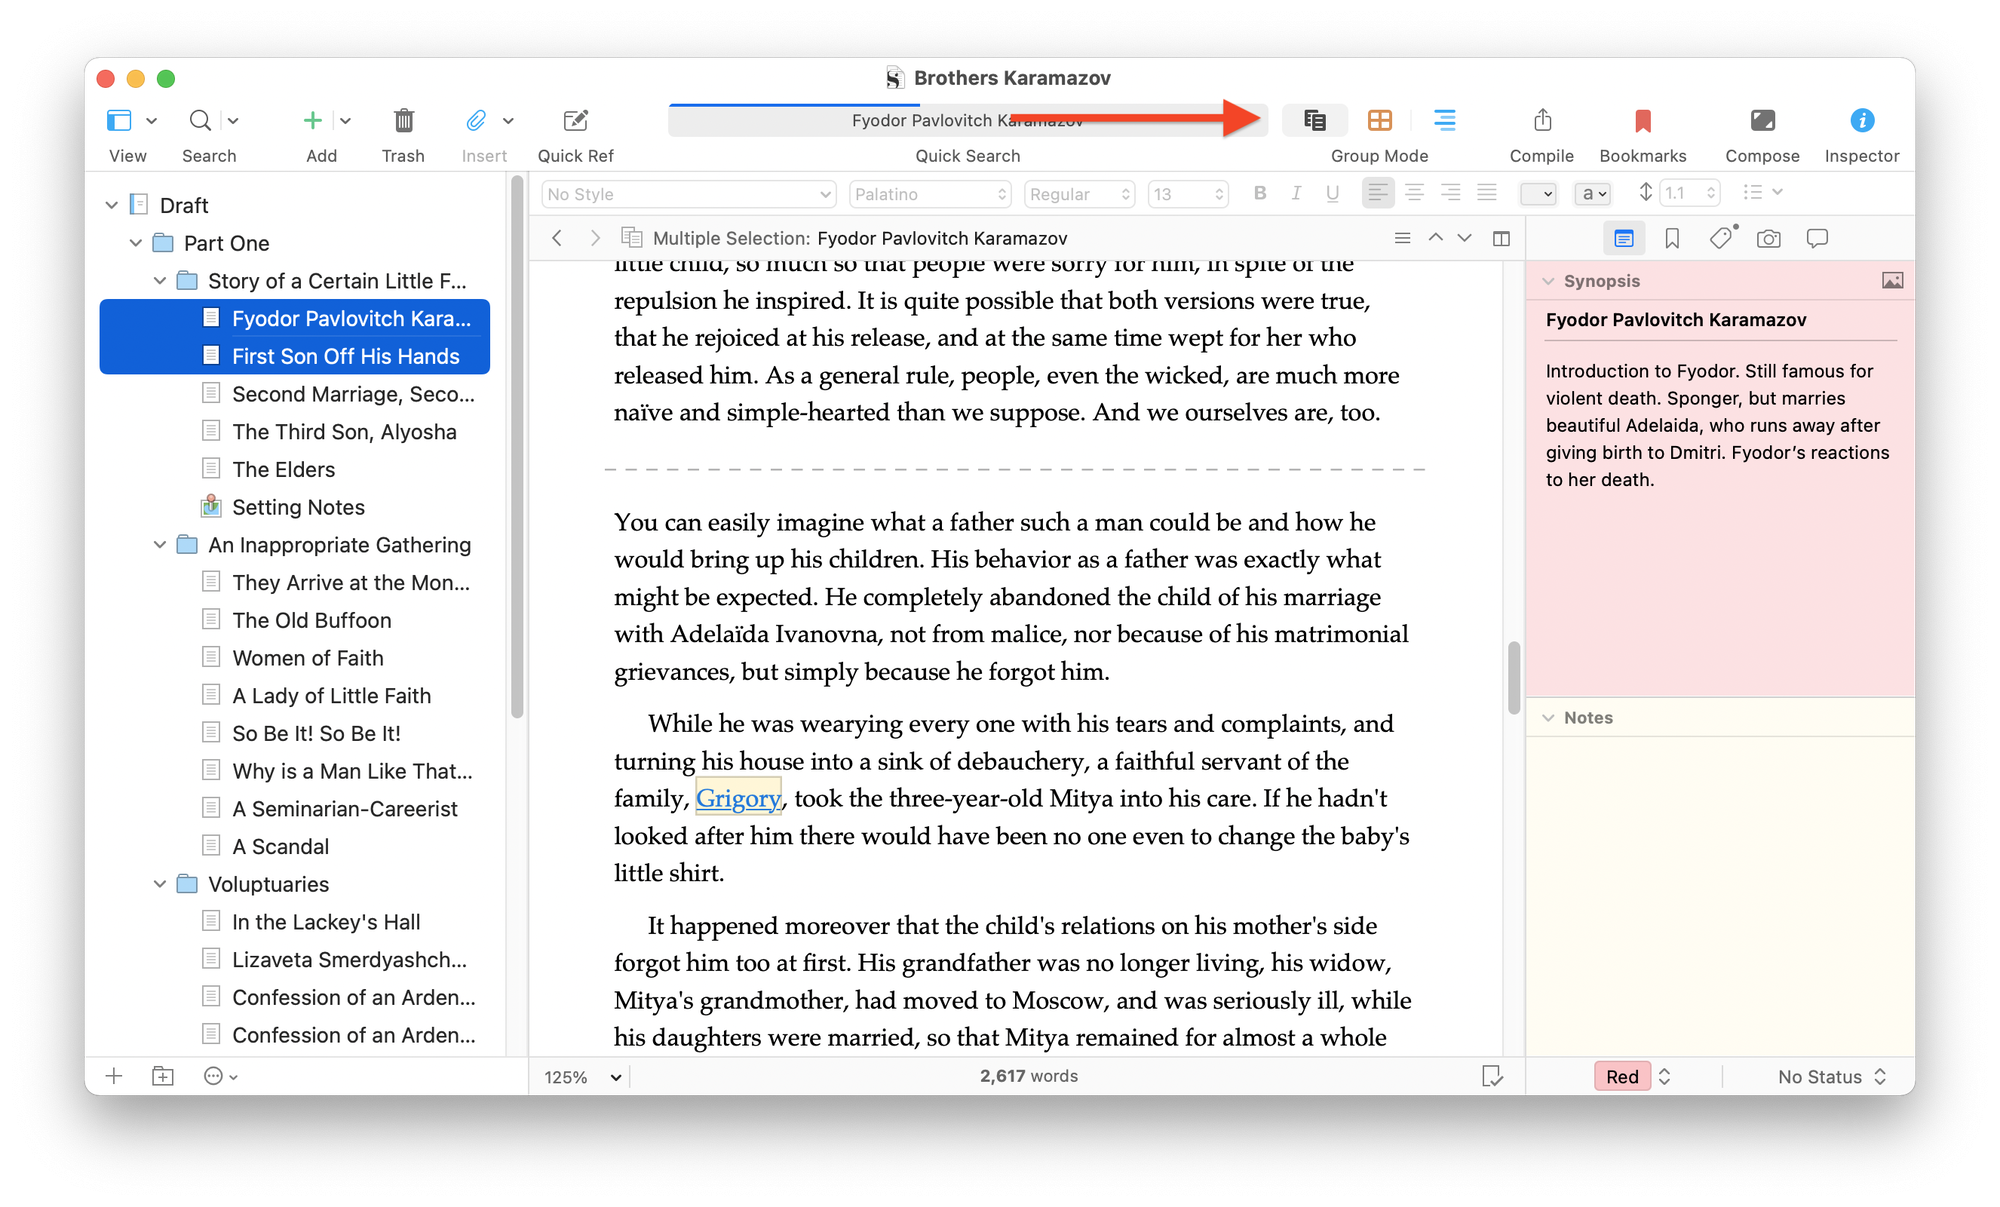
Task: Click the Grigory link in text
Action: [x=738, y=798]
